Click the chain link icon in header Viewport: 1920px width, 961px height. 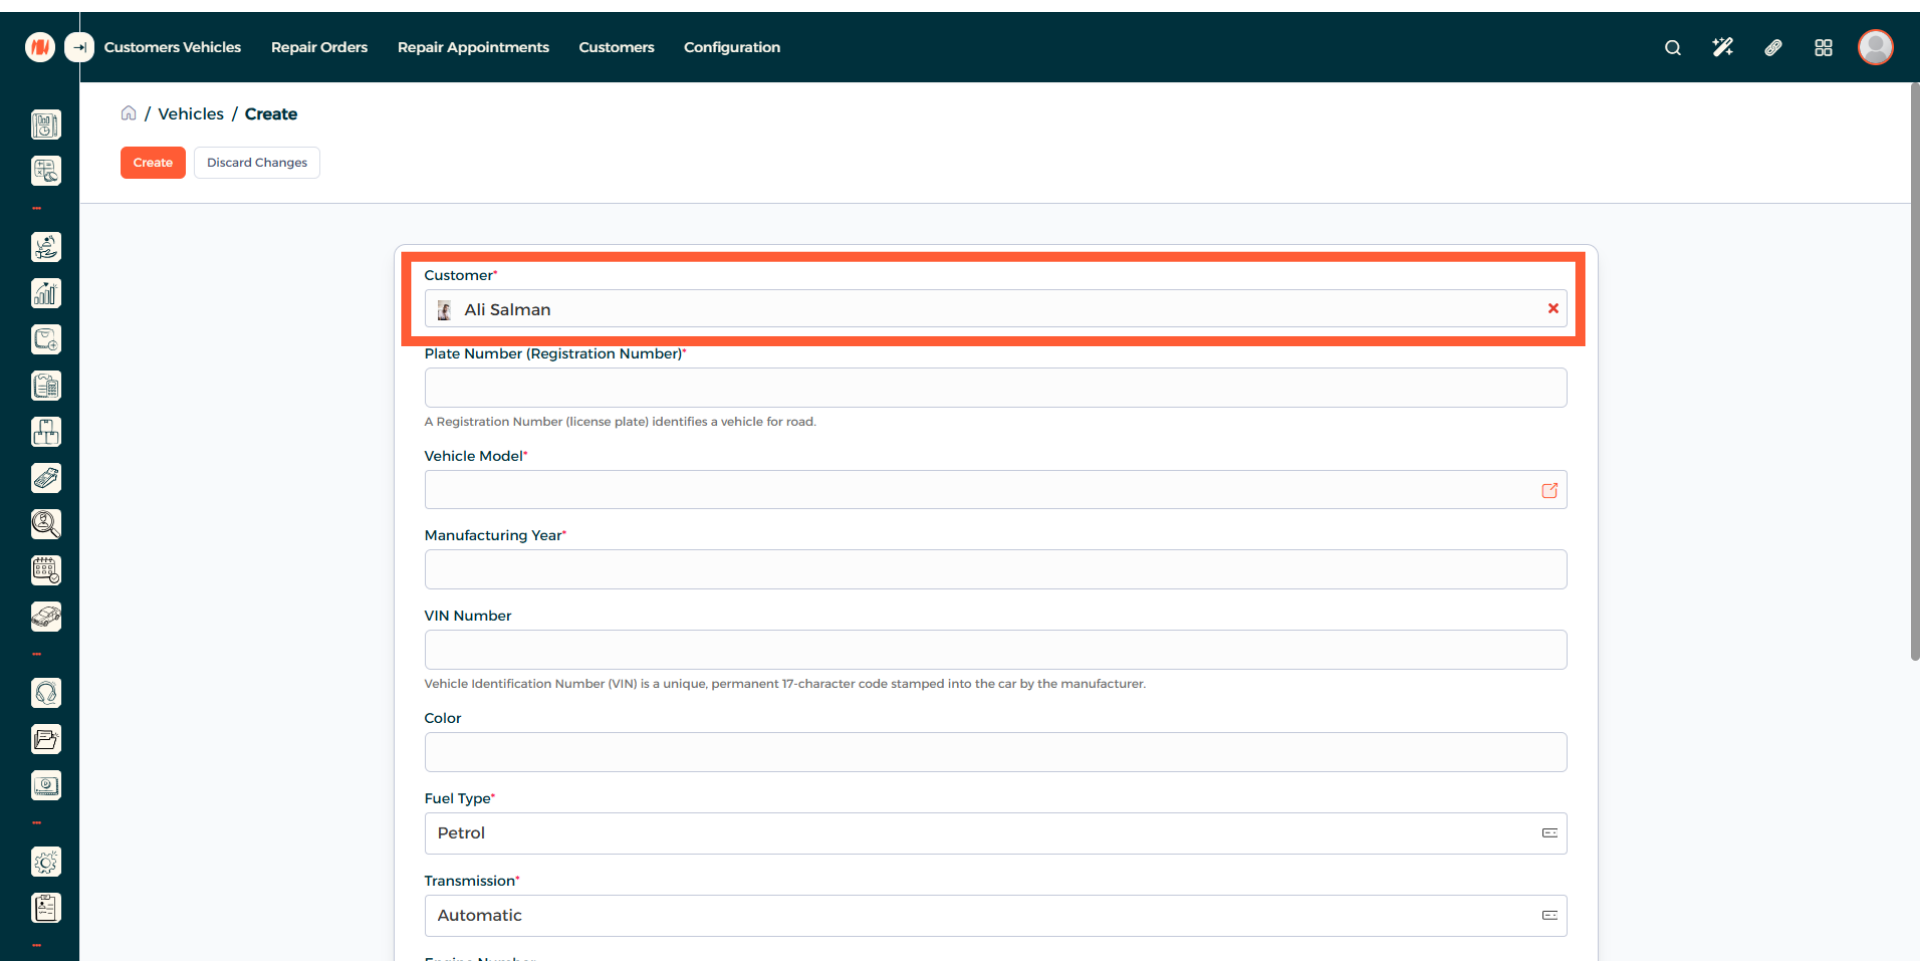[1773, 48]
